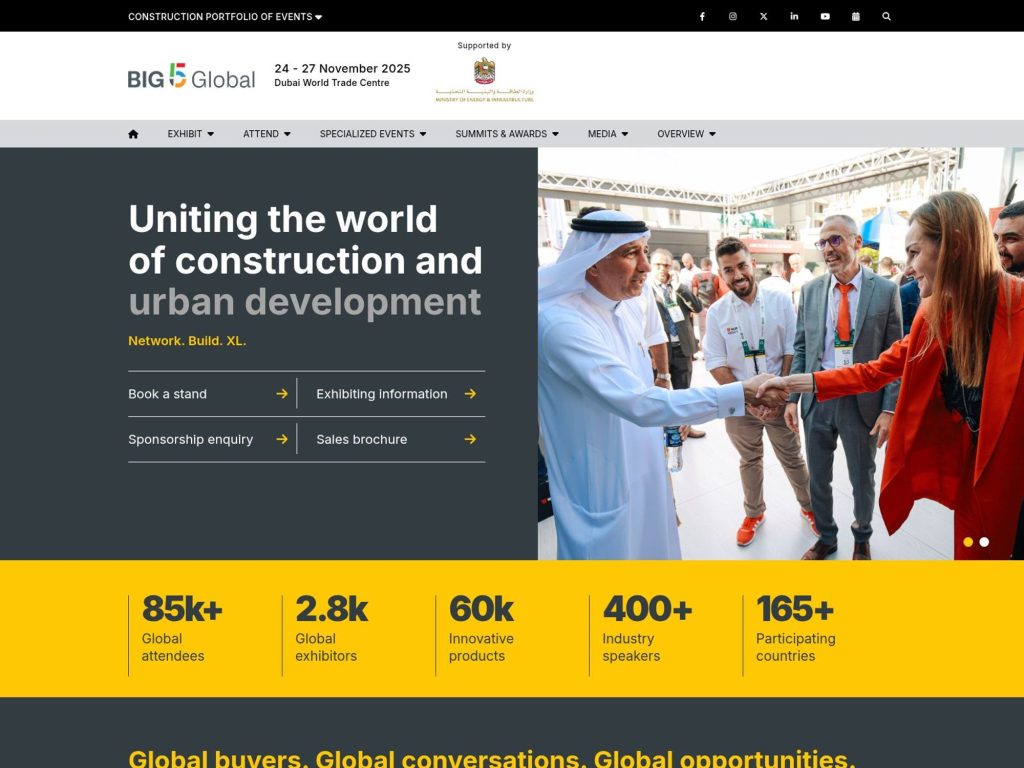This screenshot has width=1024, height=768.
Task: Go to home via house icon
Action: pos(133,134)
